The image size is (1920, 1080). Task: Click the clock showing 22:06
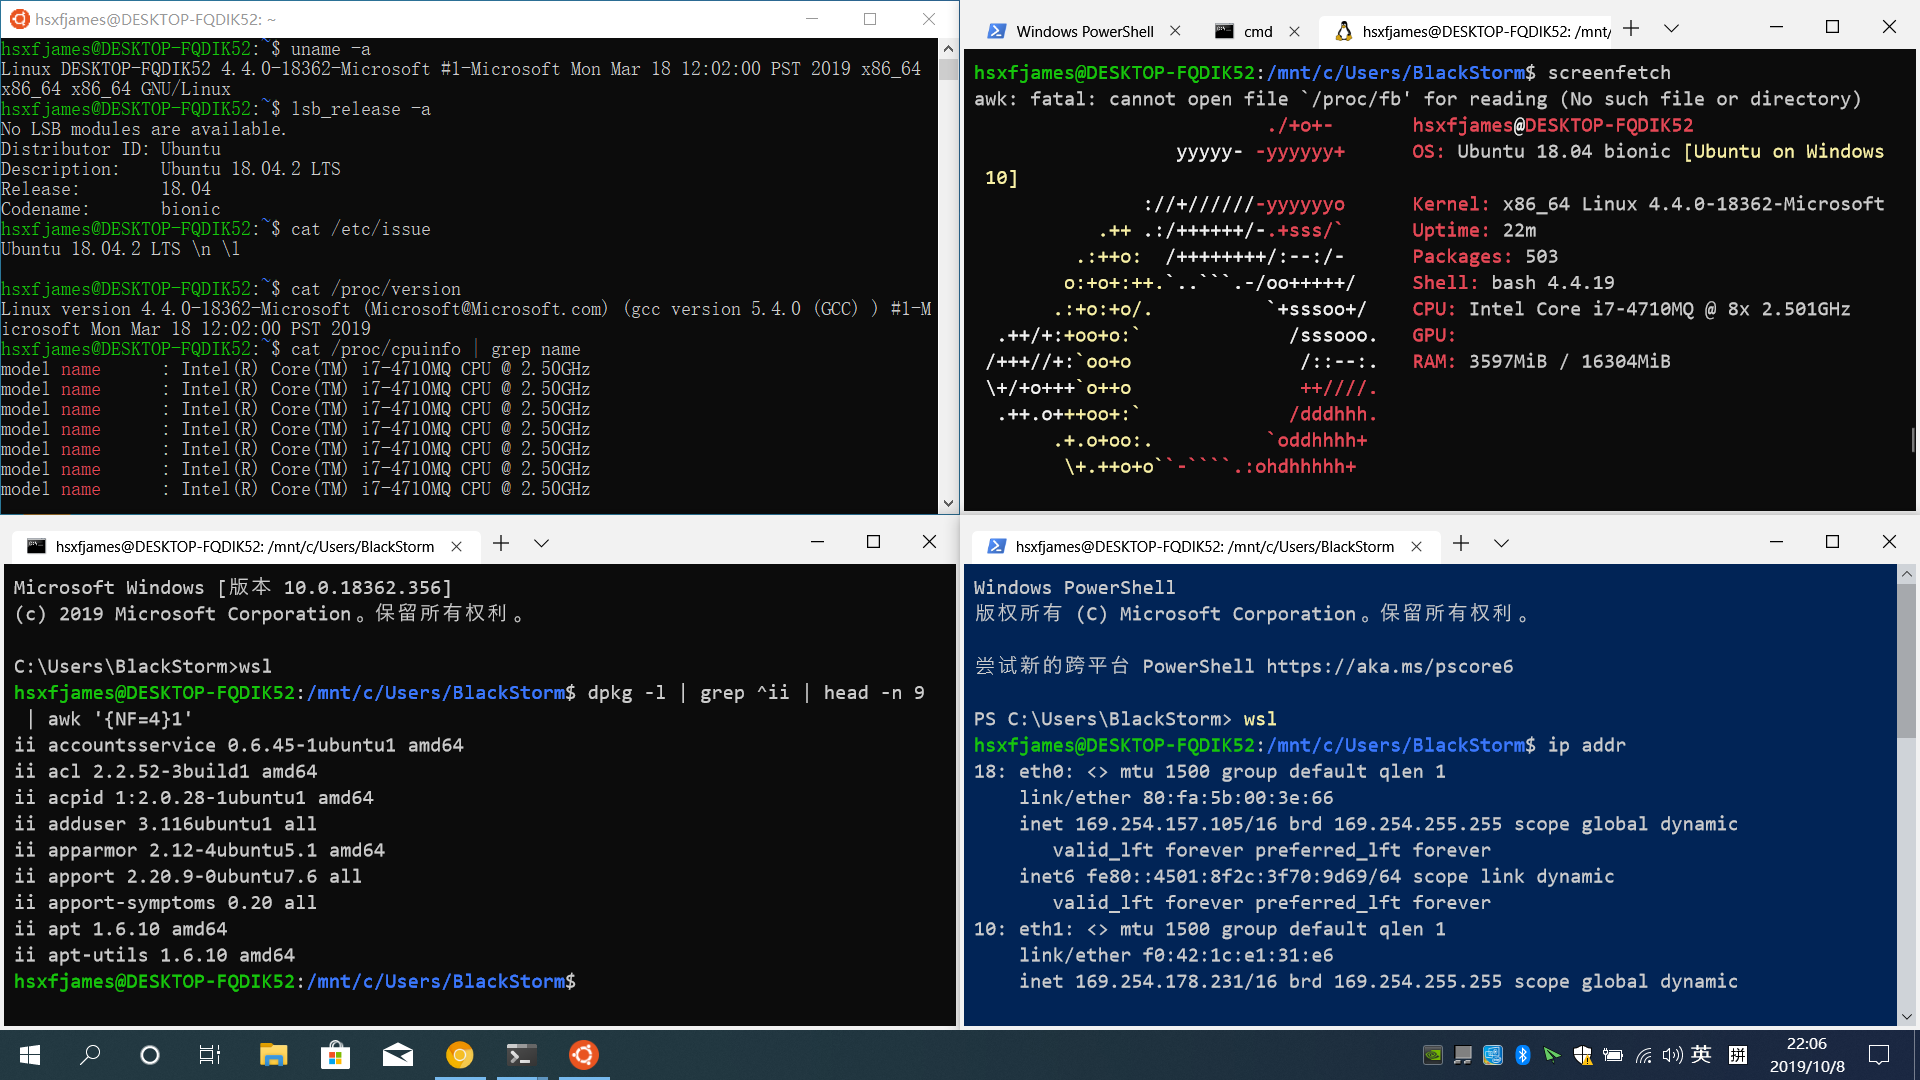click(1806, 1044)
